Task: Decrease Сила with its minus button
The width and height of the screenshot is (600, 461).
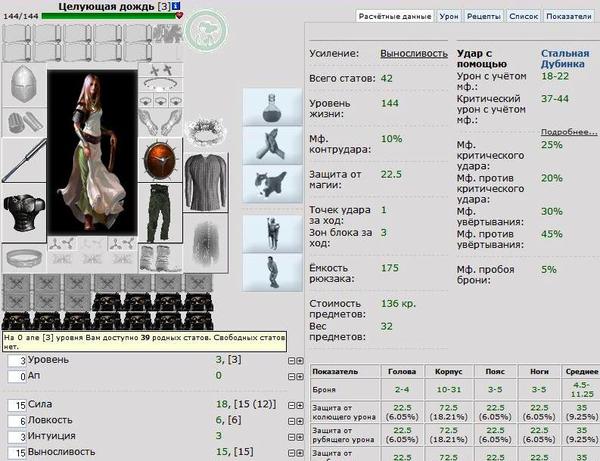Action: [x=292, y=406]
